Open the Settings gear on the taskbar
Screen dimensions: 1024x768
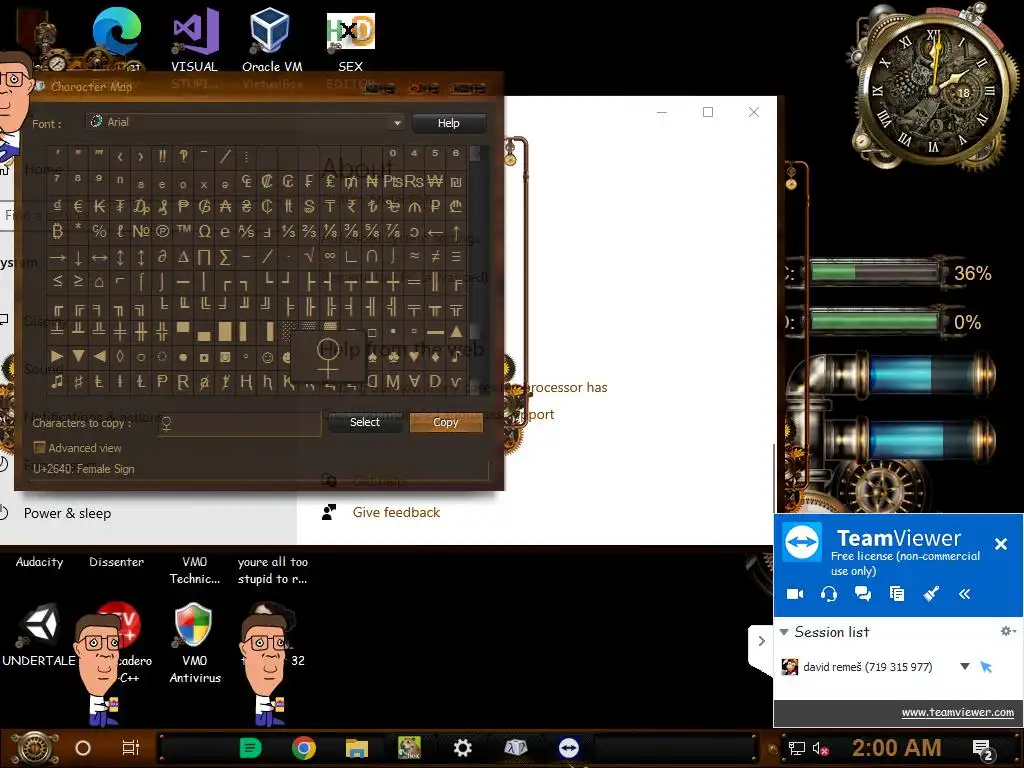click(x=462, y=748)
